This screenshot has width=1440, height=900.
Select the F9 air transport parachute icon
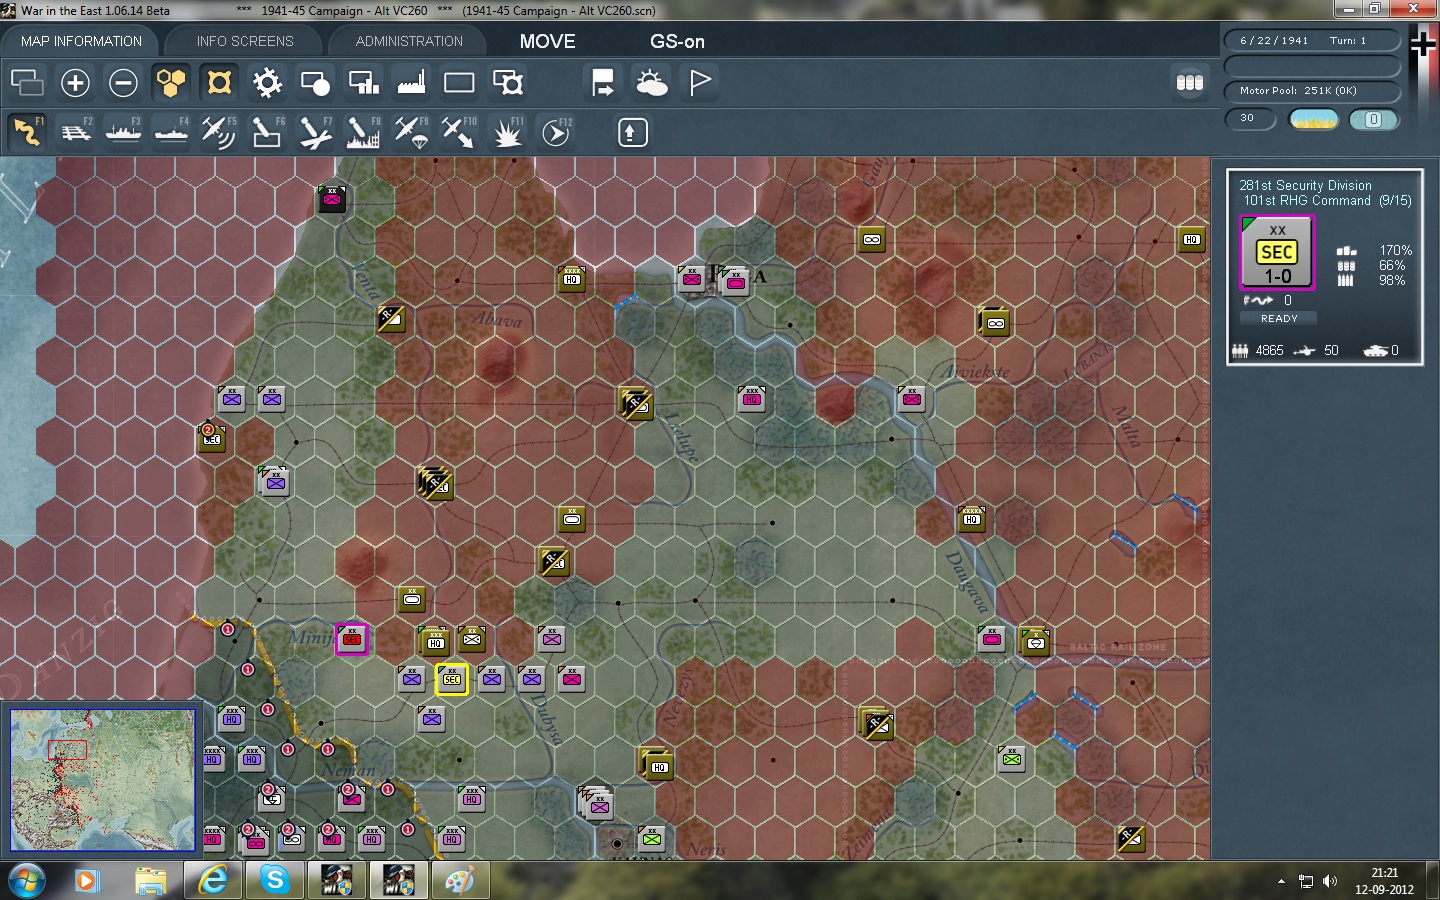click(x=411, y=132)
